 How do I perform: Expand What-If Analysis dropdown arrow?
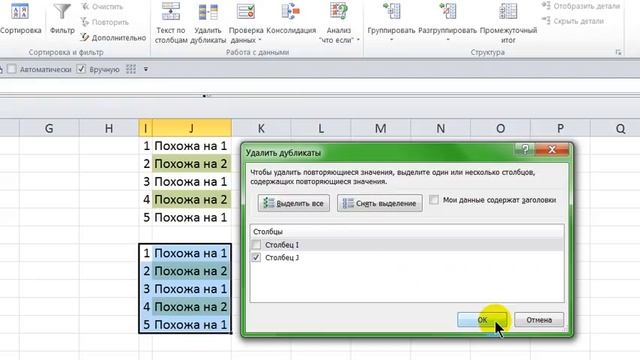click(358, 40)
